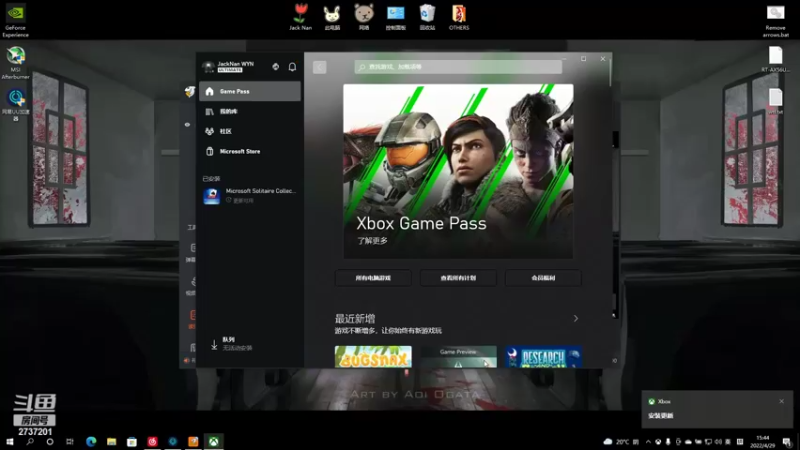Maximize the Xbox app window
The width and height of the screenshot is (800, 450).
coord(584,59)
